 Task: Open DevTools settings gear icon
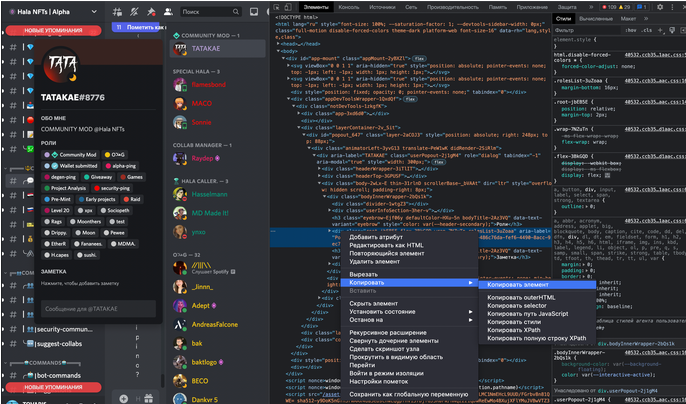[660, 7]
